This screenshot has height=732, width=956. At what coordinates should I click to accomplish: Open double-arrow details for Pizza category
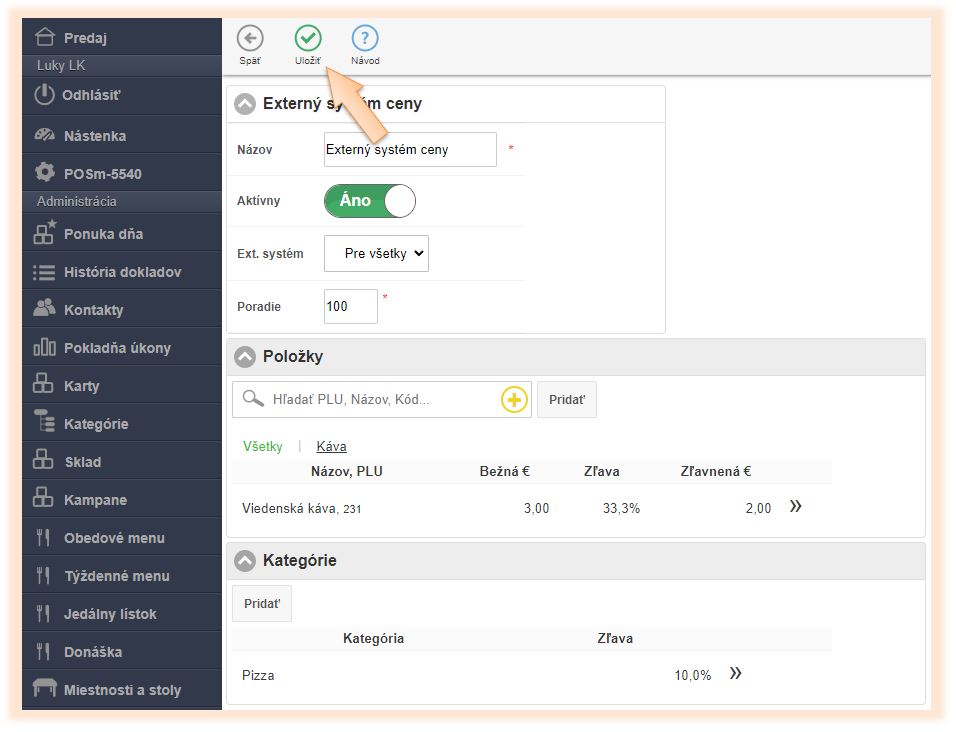[x=735, y=674]
